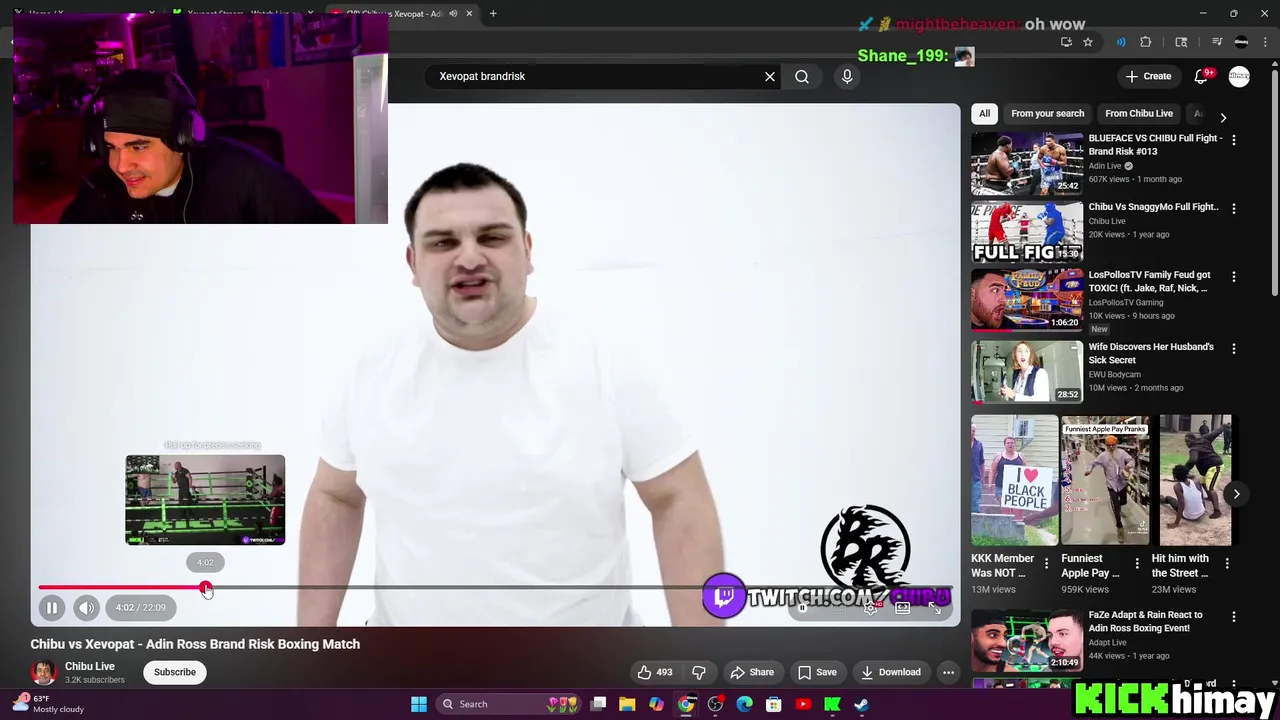Open options for Funniest Apple Pay short
This screenshot has height=720, width=1280.
[1137, 563]
